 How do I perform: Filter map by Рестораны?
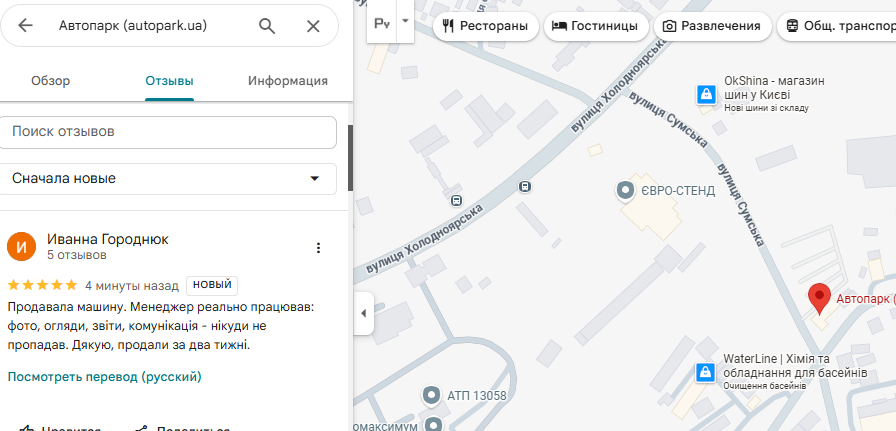(x=485, y=26)
